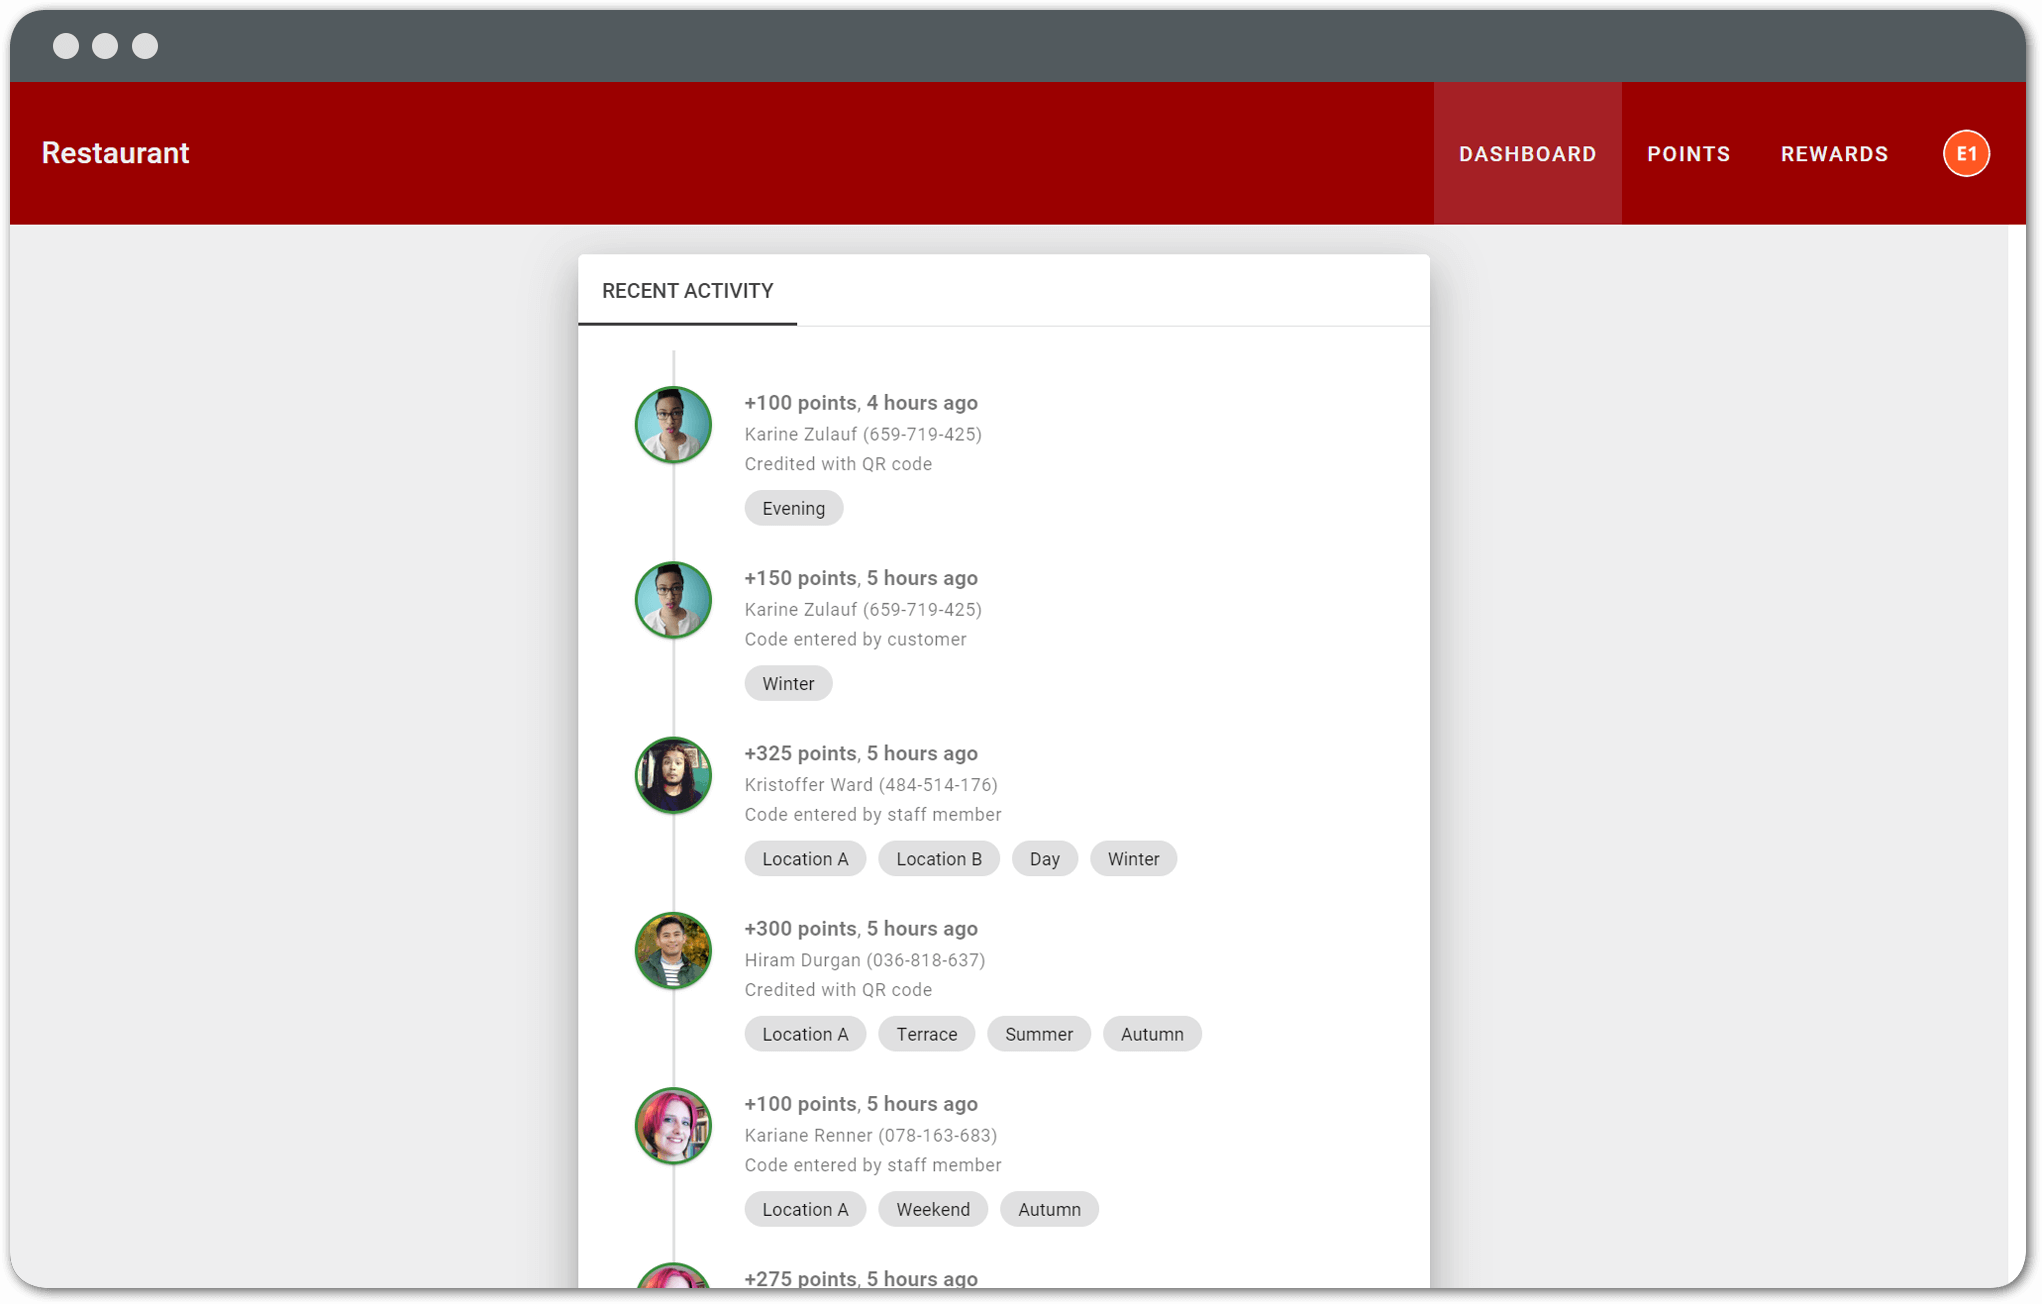Screen dimensions: 2042x1304
Task: Click the Winter chip under Karine Zulauf
Action: [788, 684]
